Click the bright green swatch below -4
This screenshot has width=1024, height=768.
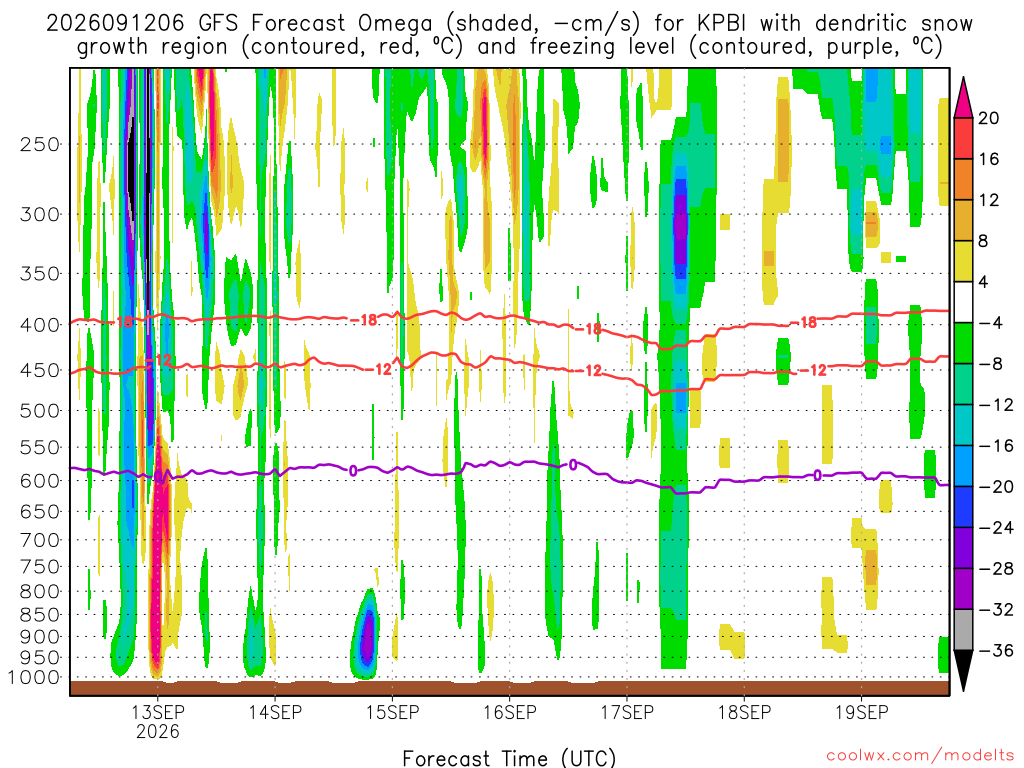963,343
